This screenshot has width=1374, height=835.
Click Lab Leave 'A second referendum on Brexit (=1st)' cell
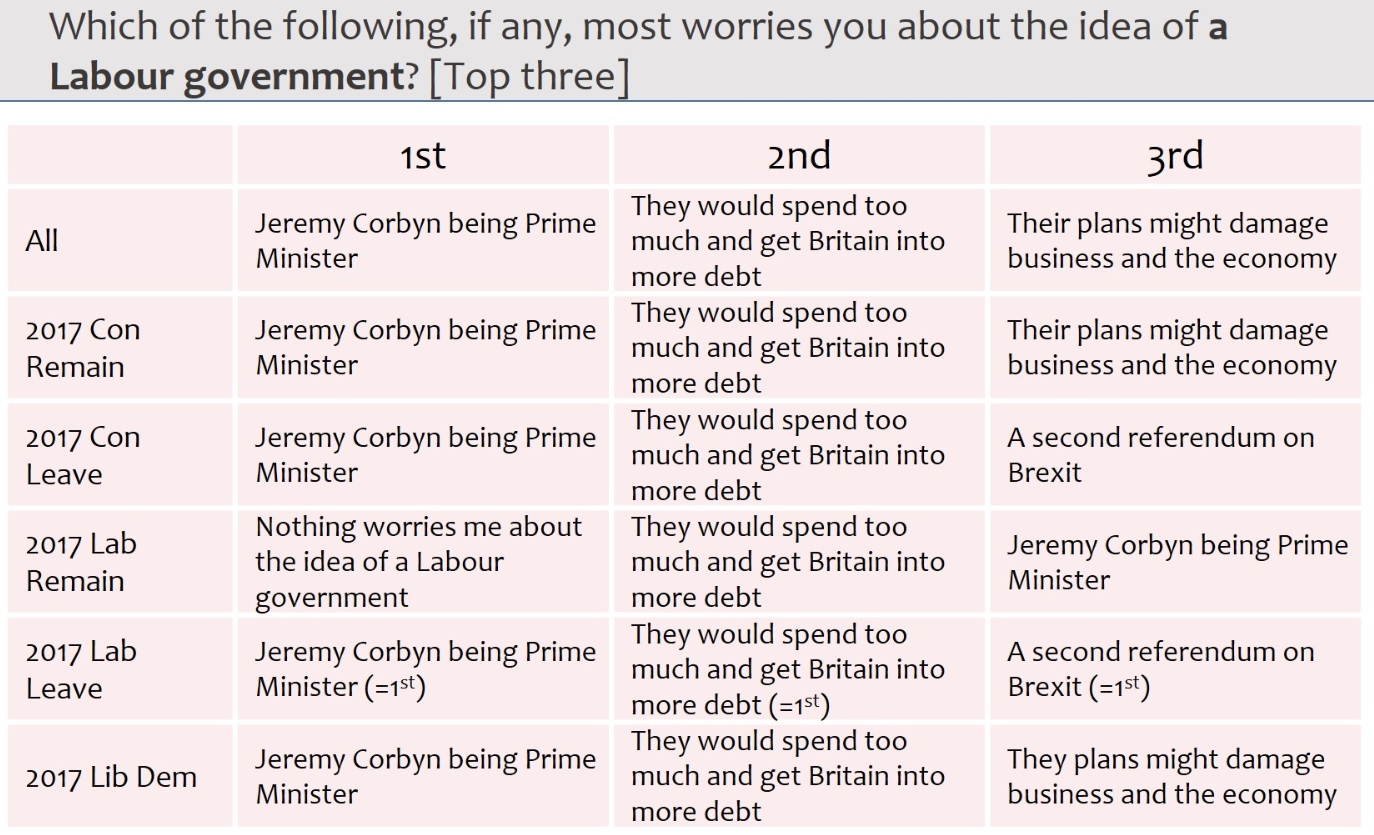coord(1175,669)
